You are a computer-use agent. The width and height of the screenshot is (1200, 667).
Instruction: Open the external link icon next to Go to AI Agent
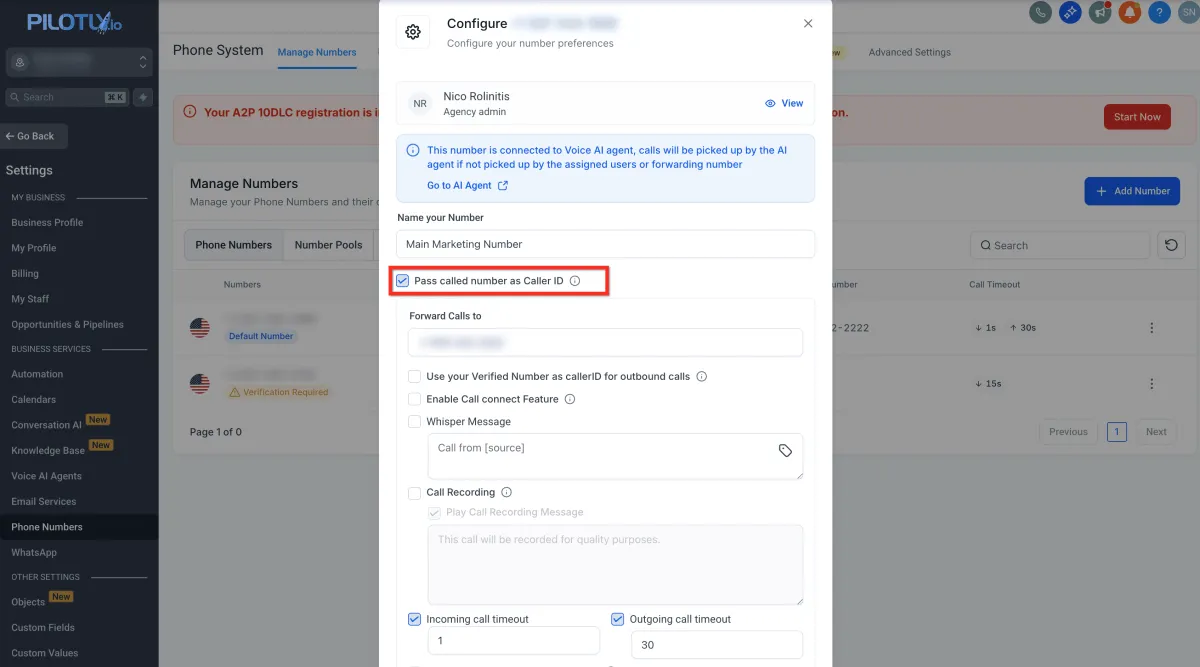tap(503, 185)
